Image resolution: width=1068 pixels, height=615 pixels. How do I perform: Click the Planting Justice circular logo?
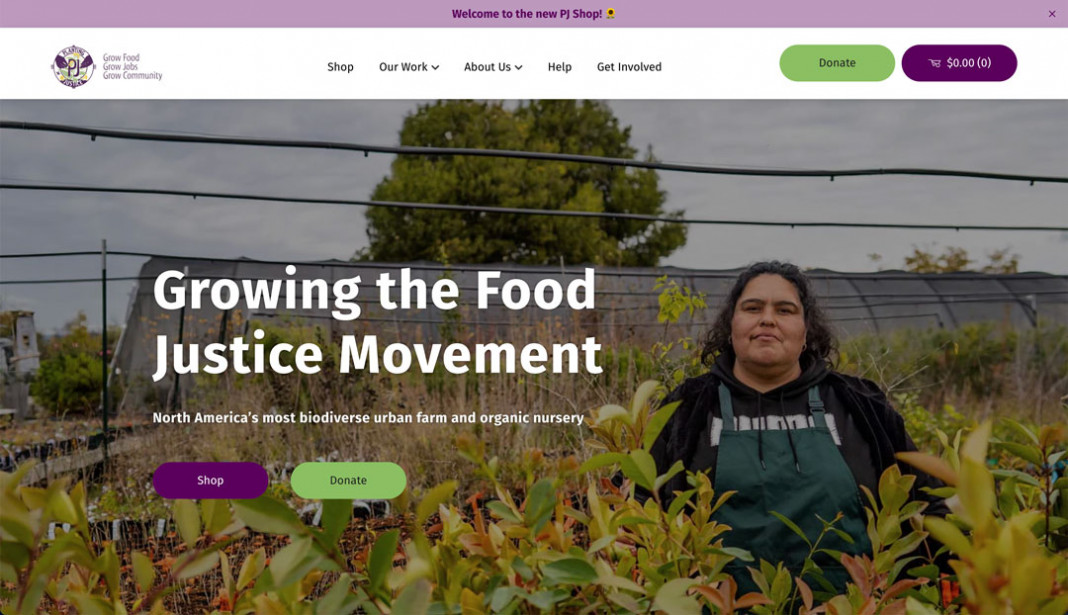pos(73,66)
